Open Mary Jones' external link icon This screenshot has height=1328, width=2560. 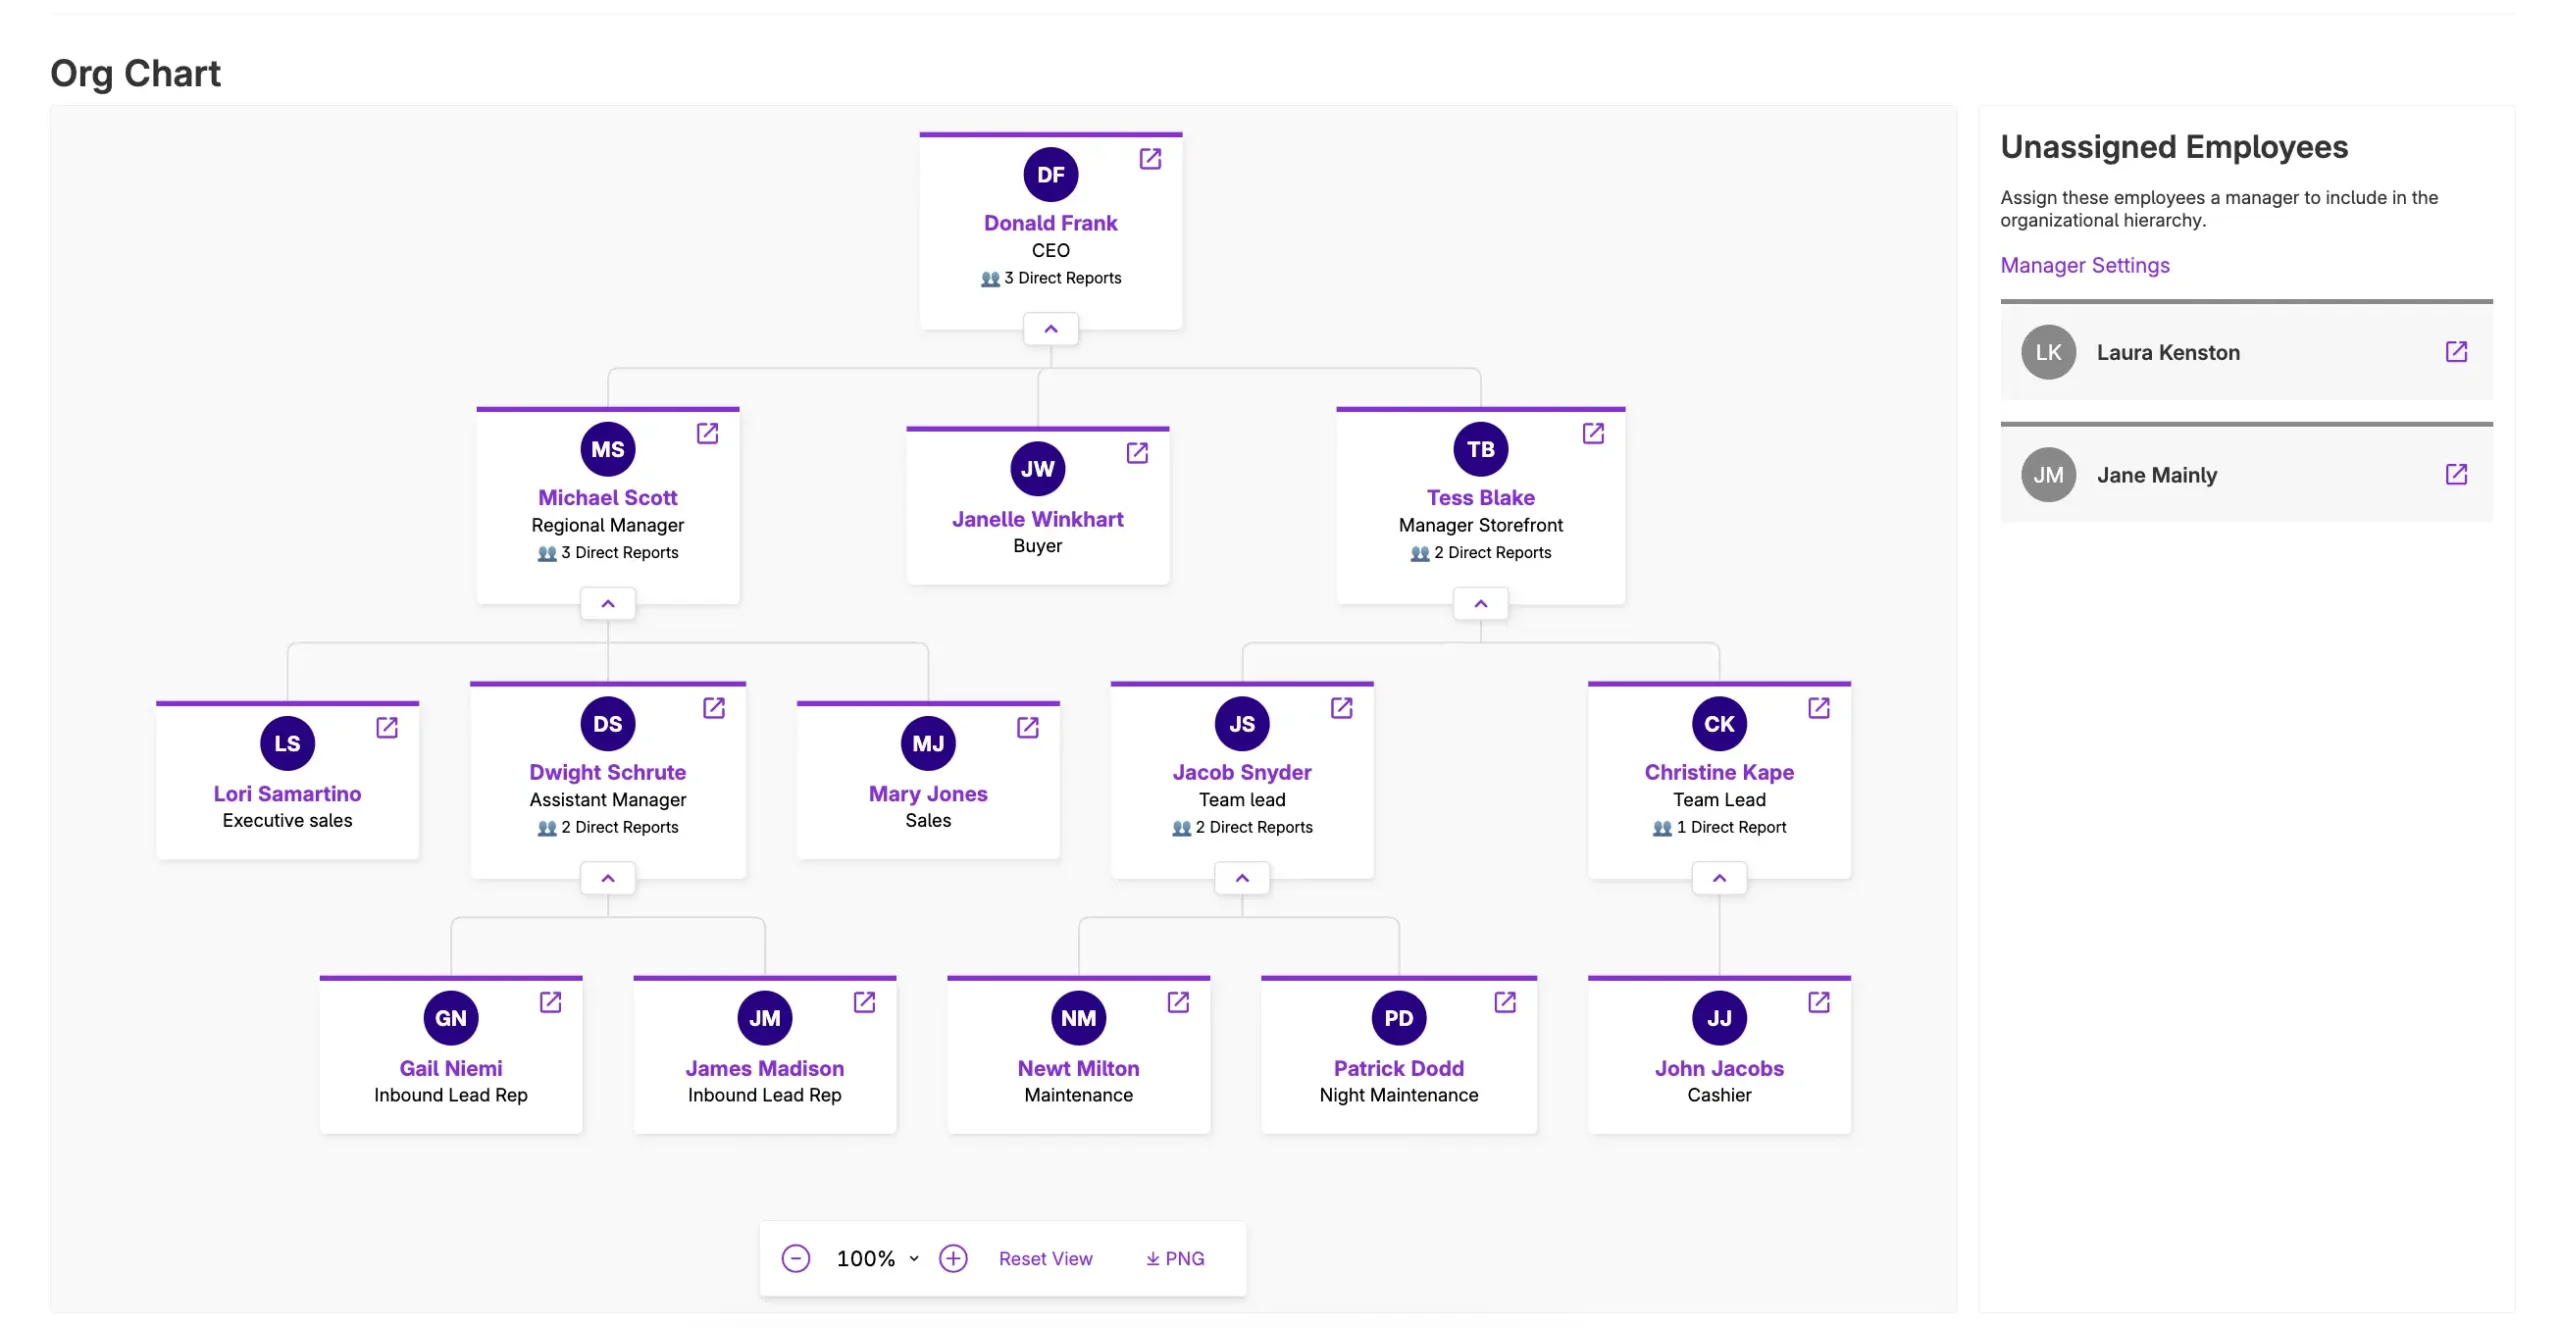1028,728
